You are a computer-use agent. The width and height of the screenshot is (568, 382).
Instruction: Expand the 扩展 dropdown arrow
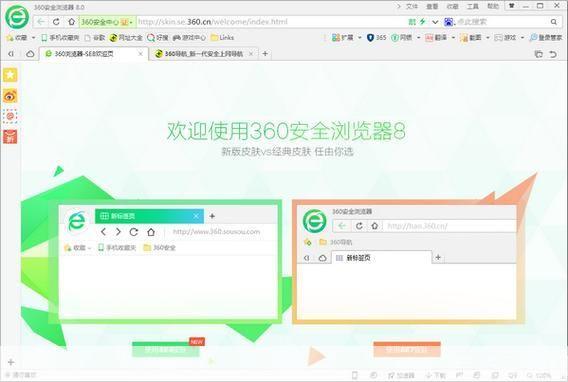tap(360, 38)
